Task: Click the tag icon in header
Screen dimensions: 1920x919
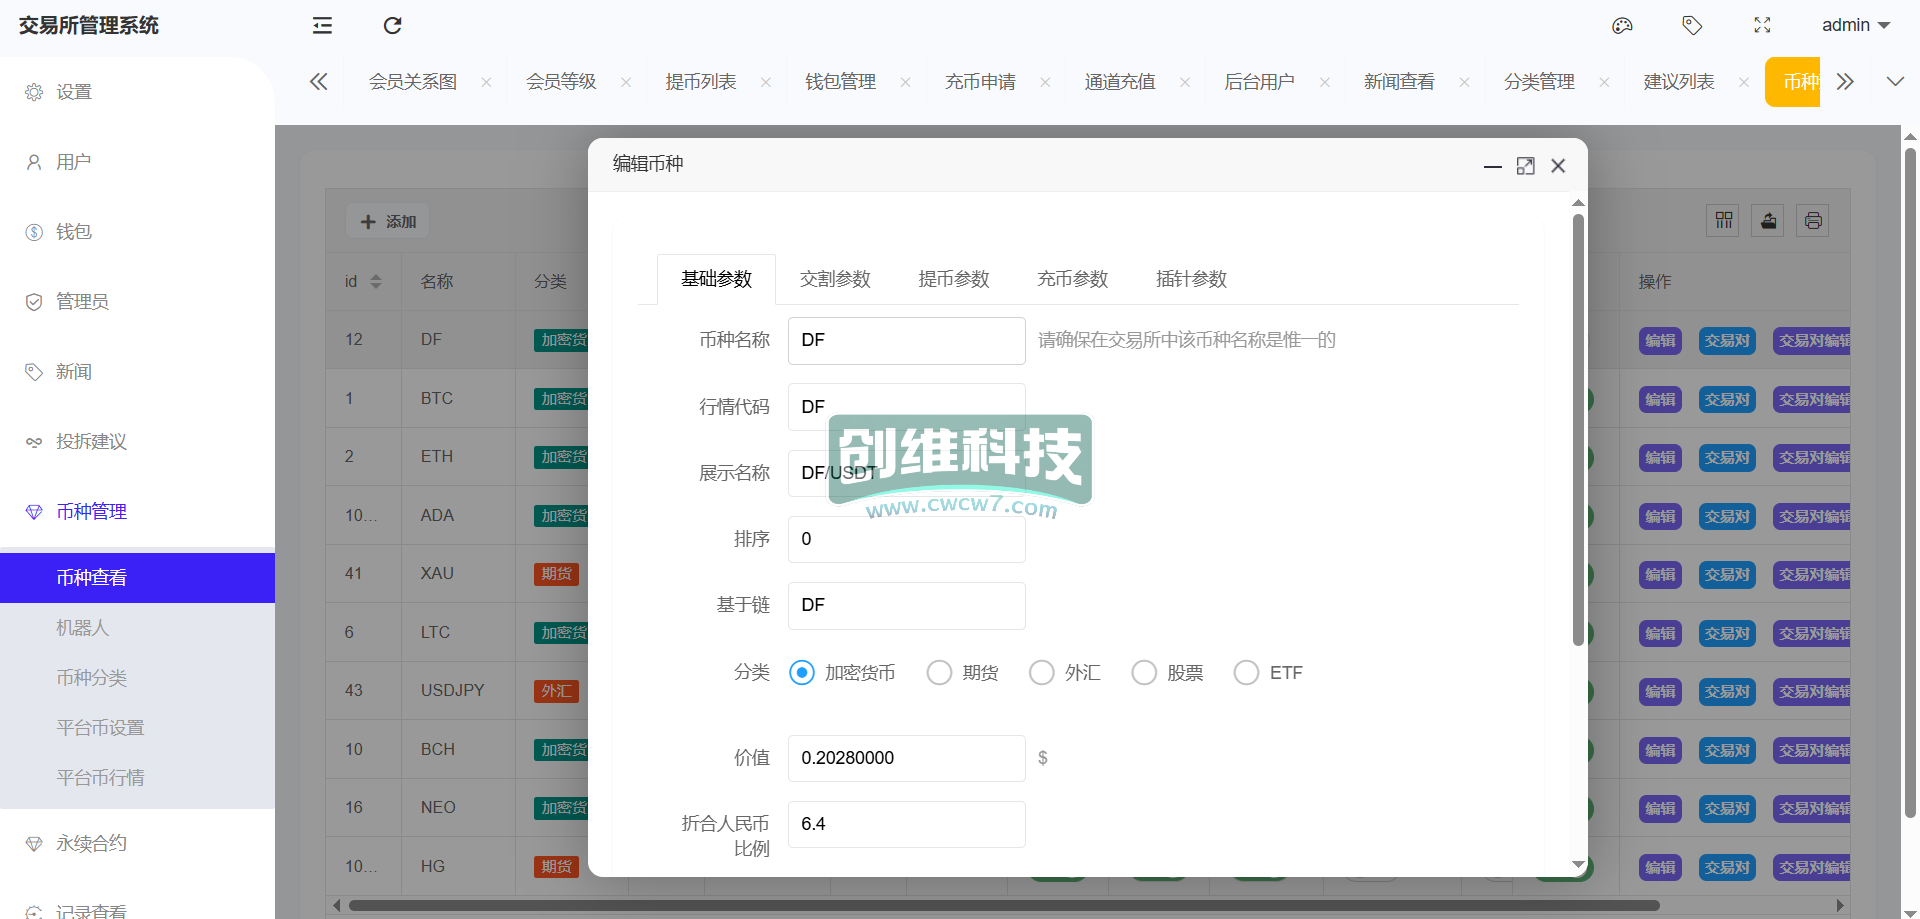Action: click(1692, 26)
